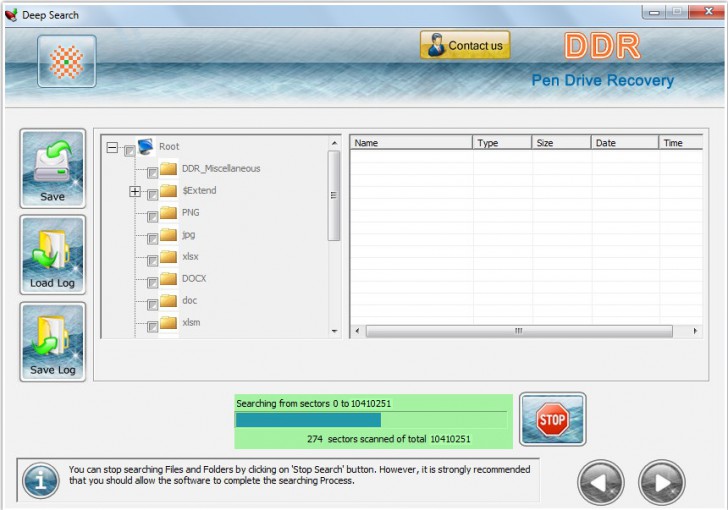Tick the Root checkbox

click(x=130, y=150)
